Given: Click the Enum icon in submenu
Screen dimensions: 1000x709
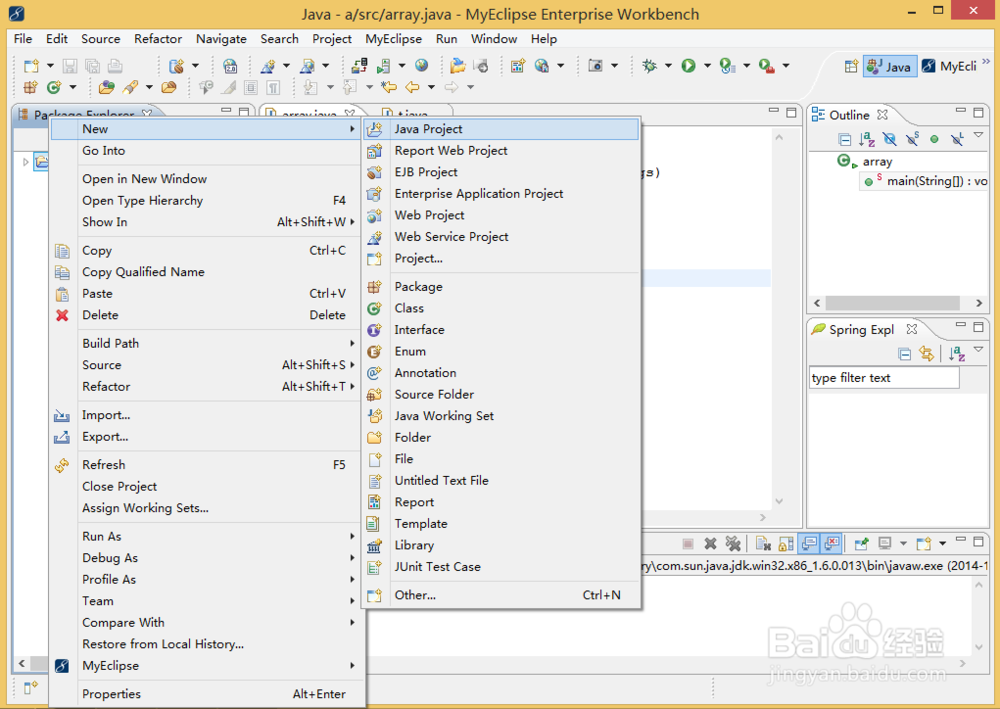Looking at the screenshot, I should click(374, 352).
